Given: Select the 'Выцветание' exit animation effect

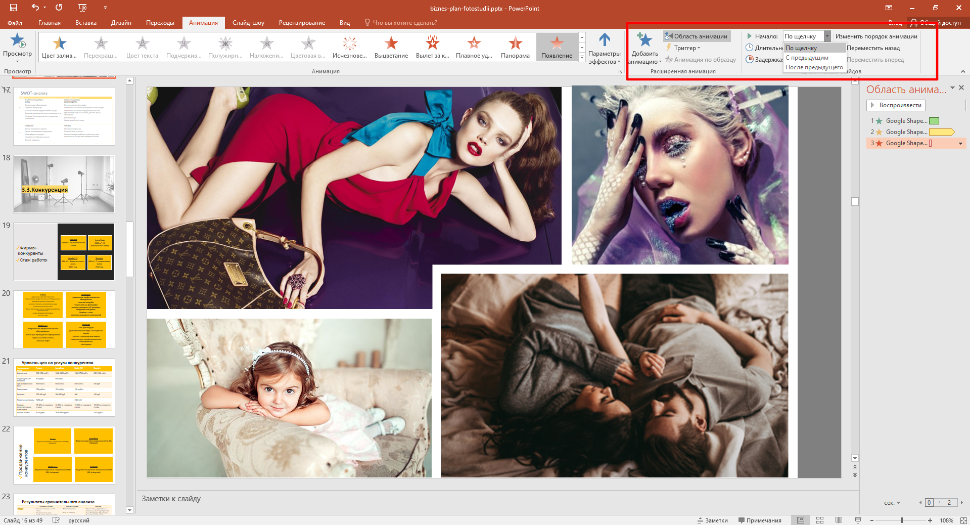Looking at the screenshot, I should coord(391,46).
